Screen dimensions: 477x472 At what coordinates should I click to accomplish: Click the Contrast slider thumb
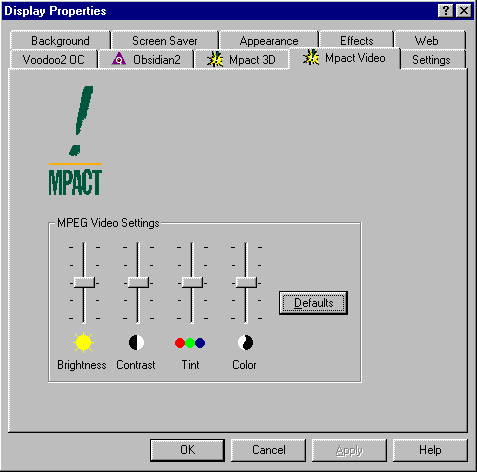pyautogui.click(x=138, y=282)
